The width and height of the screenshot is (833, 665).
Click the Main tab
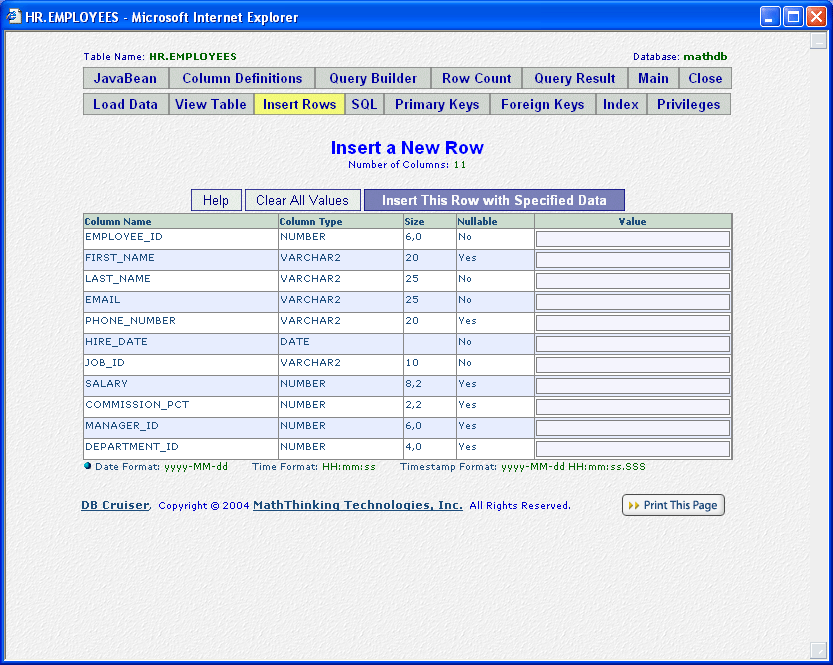click(x=653, y=78)
